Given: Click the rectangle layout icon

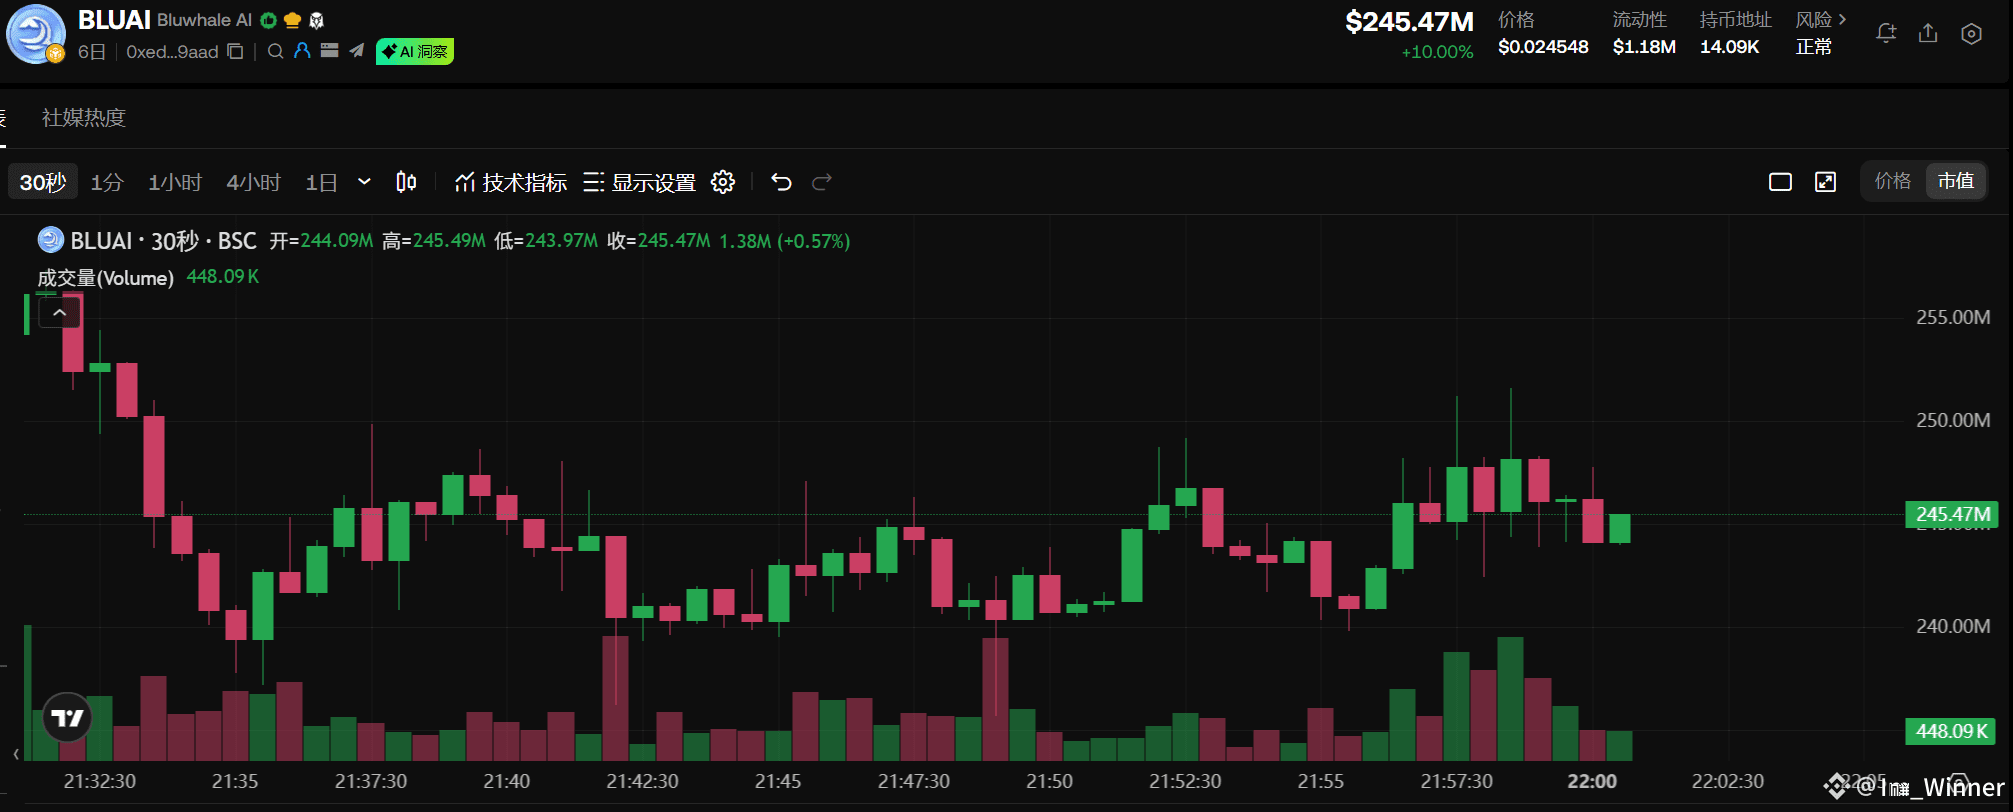Looking at the screenshot, I should click(1780, 182).
